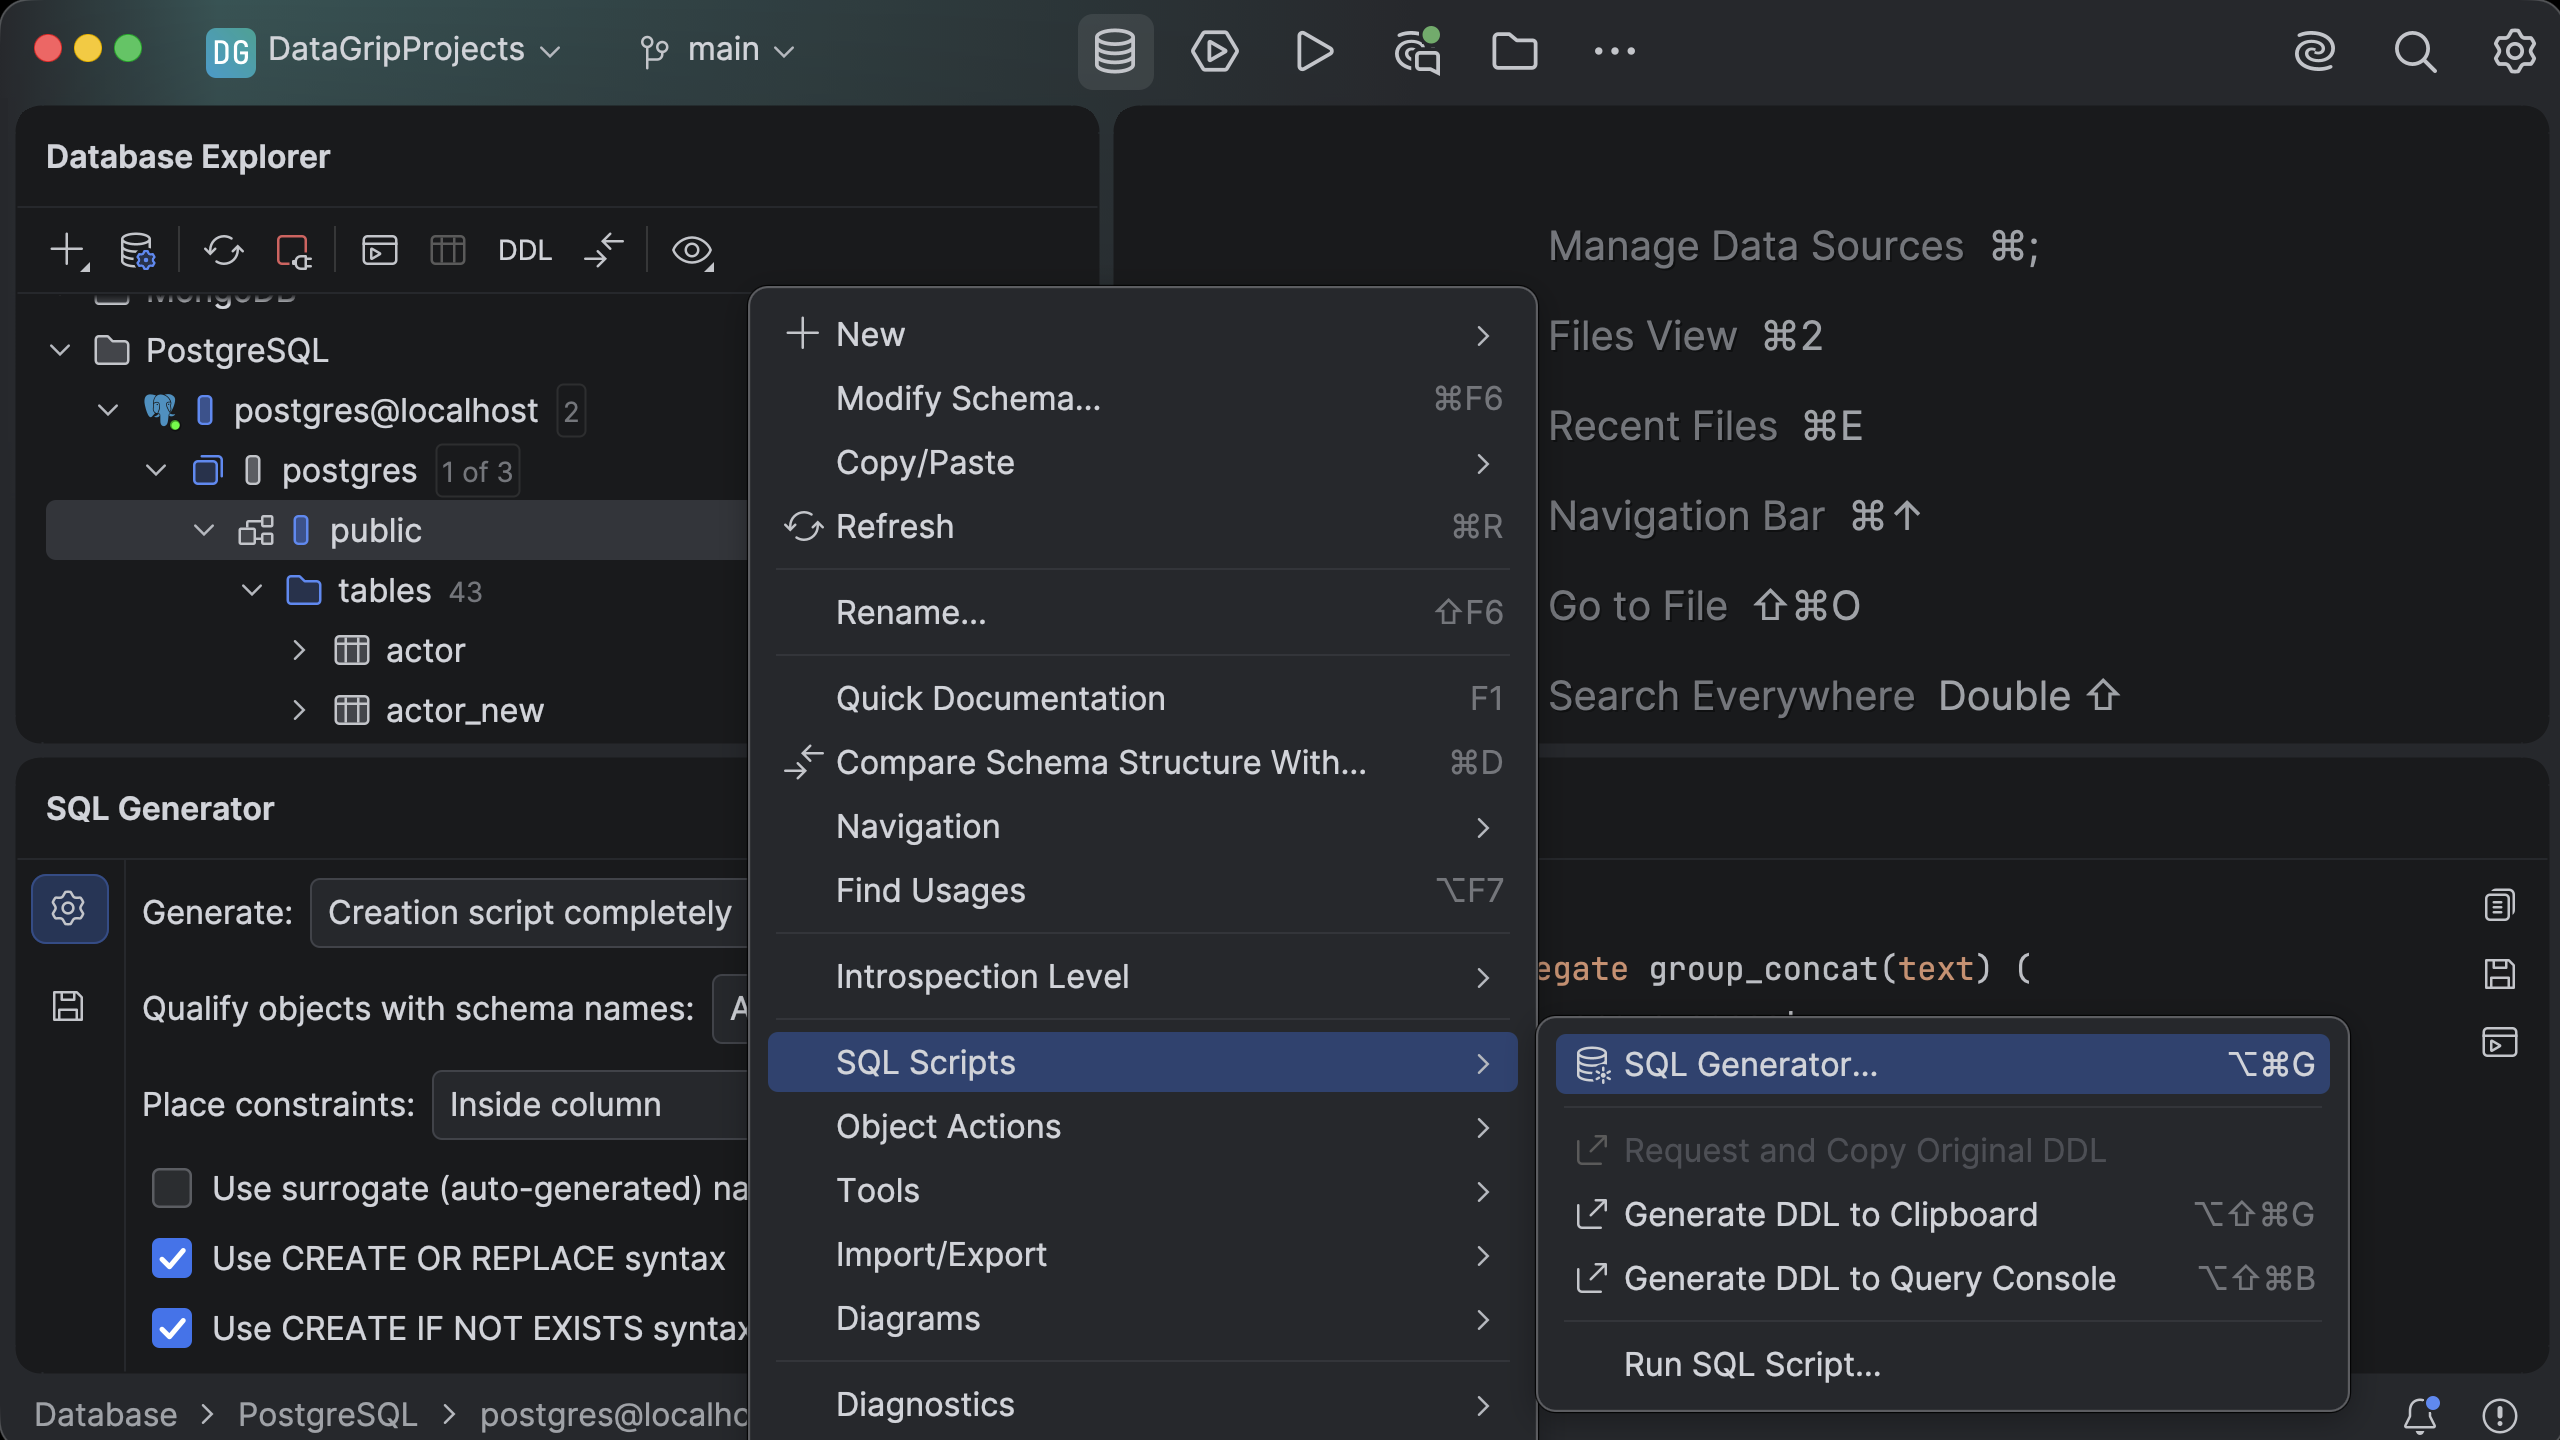The height and width of the screenshot is (1440, 2560).
Task: Open the Generate creation script dropdown
Action: 530,913
